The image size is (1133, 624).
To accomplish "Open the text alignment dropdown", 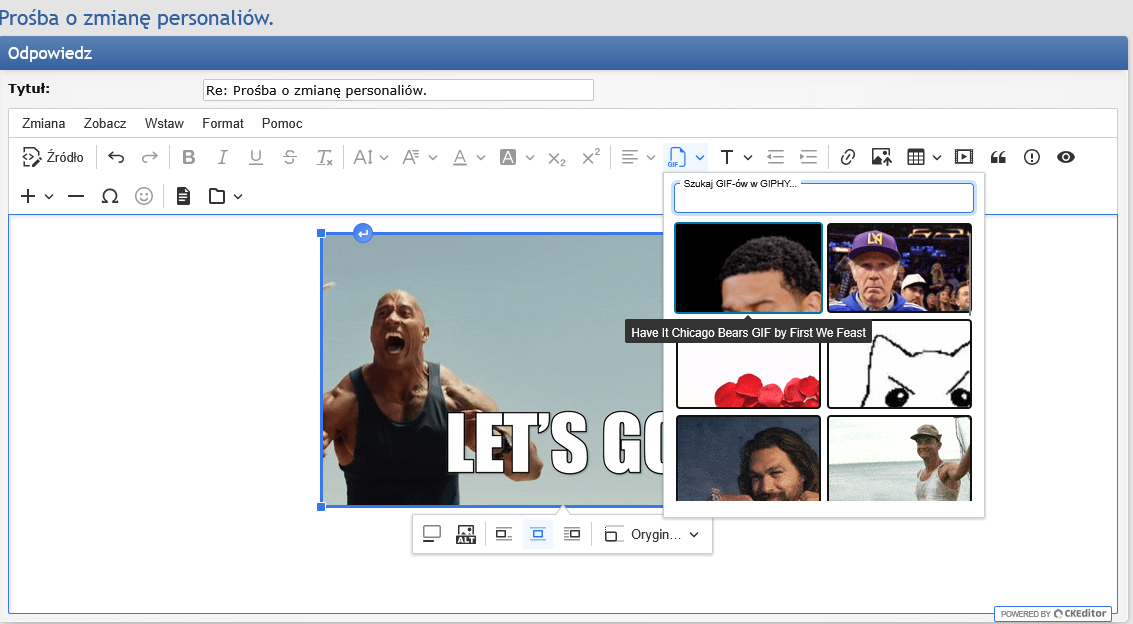I will pos(638,157).
